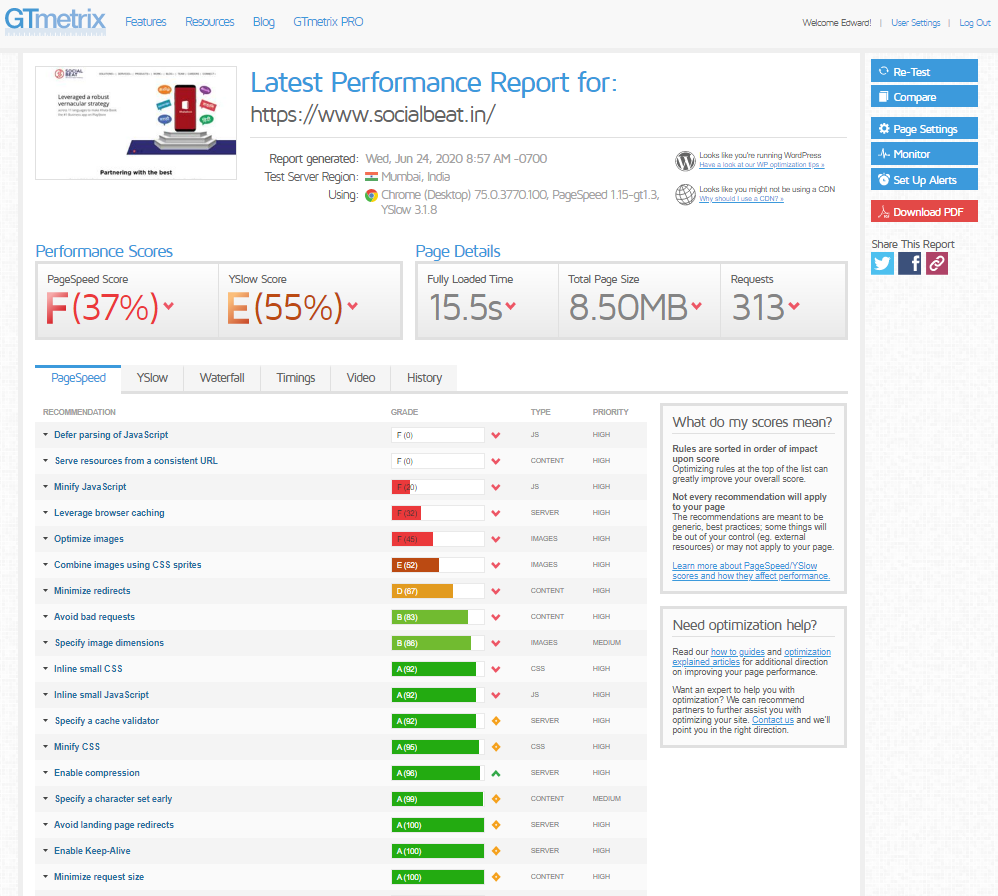Click Minimize redirects grade bar D (67)
This screenshot has width=998, height=896.
(438, 592)
